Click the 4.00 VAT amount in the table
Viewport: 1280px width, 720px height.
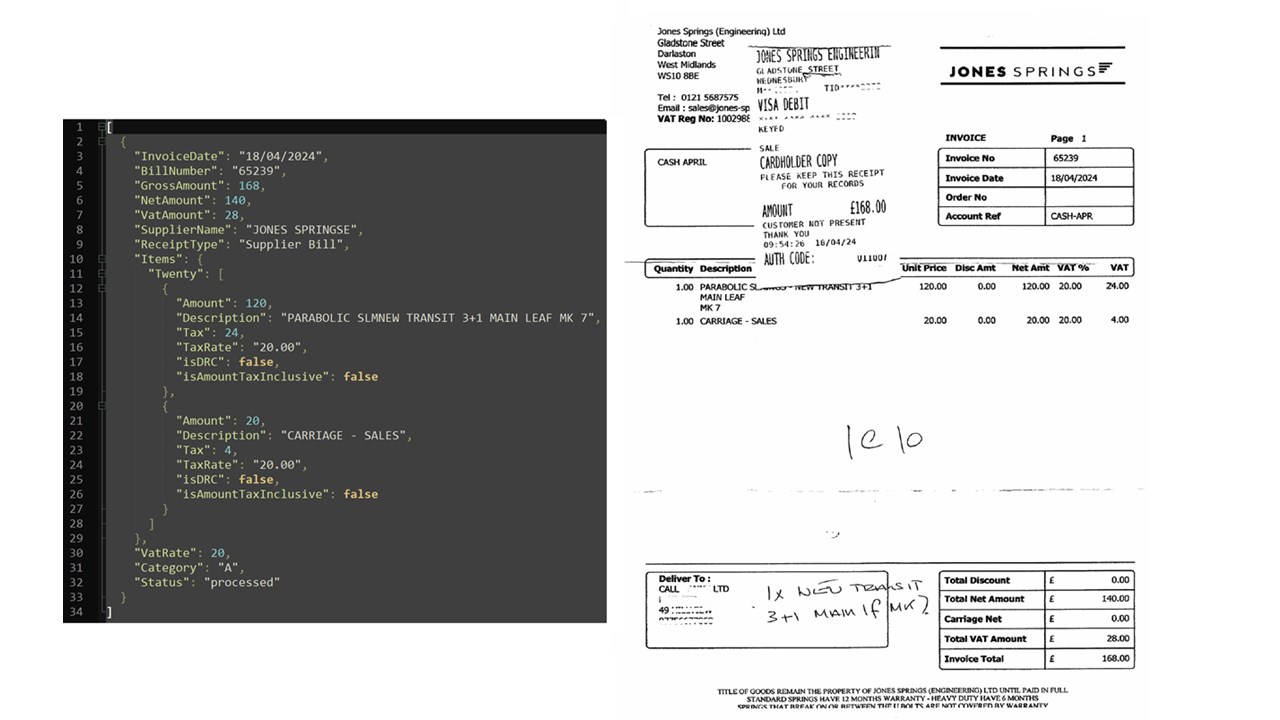(x=1120, y=320)
